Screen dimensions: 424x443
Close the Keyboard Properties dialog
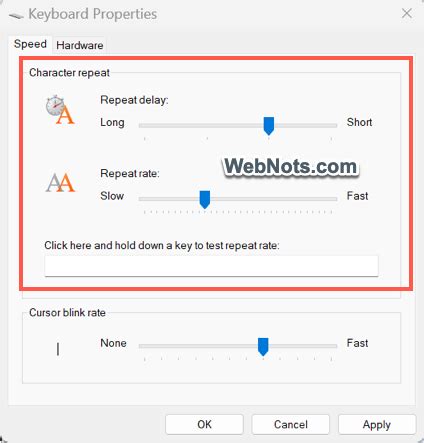(407, 14)
